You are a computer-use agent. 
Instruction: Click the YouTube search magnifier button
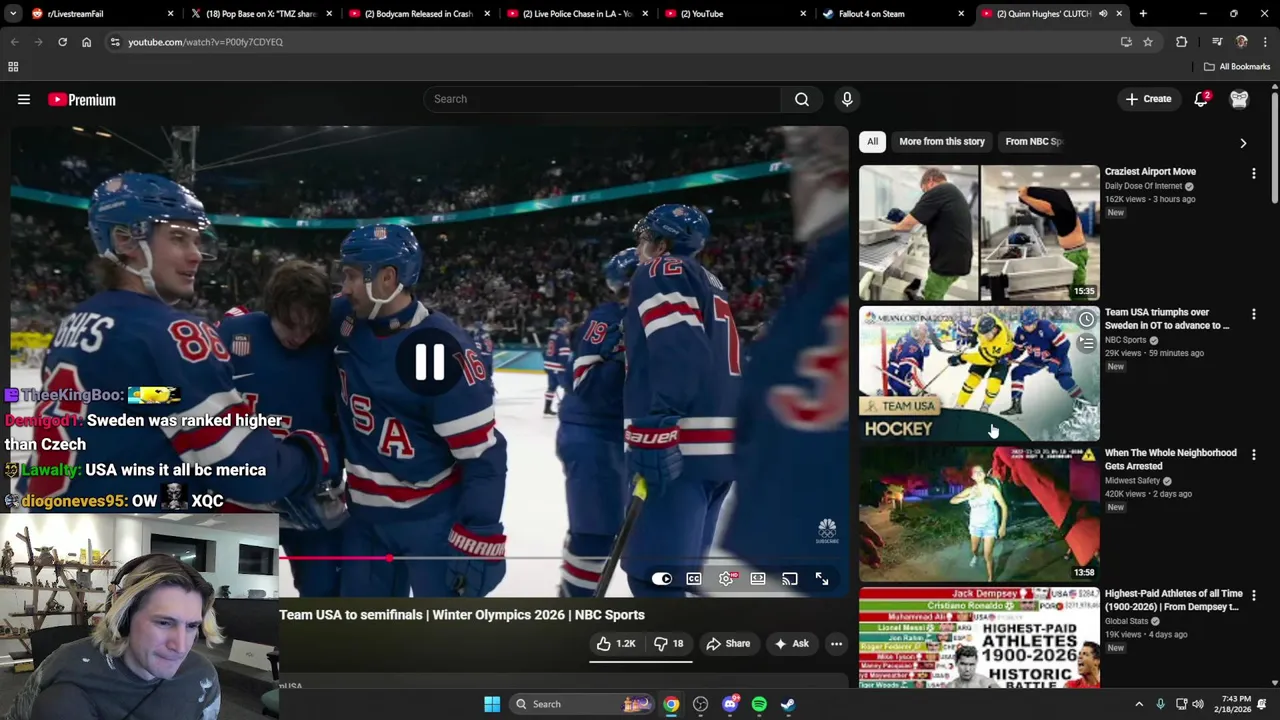tap(801, 99)
